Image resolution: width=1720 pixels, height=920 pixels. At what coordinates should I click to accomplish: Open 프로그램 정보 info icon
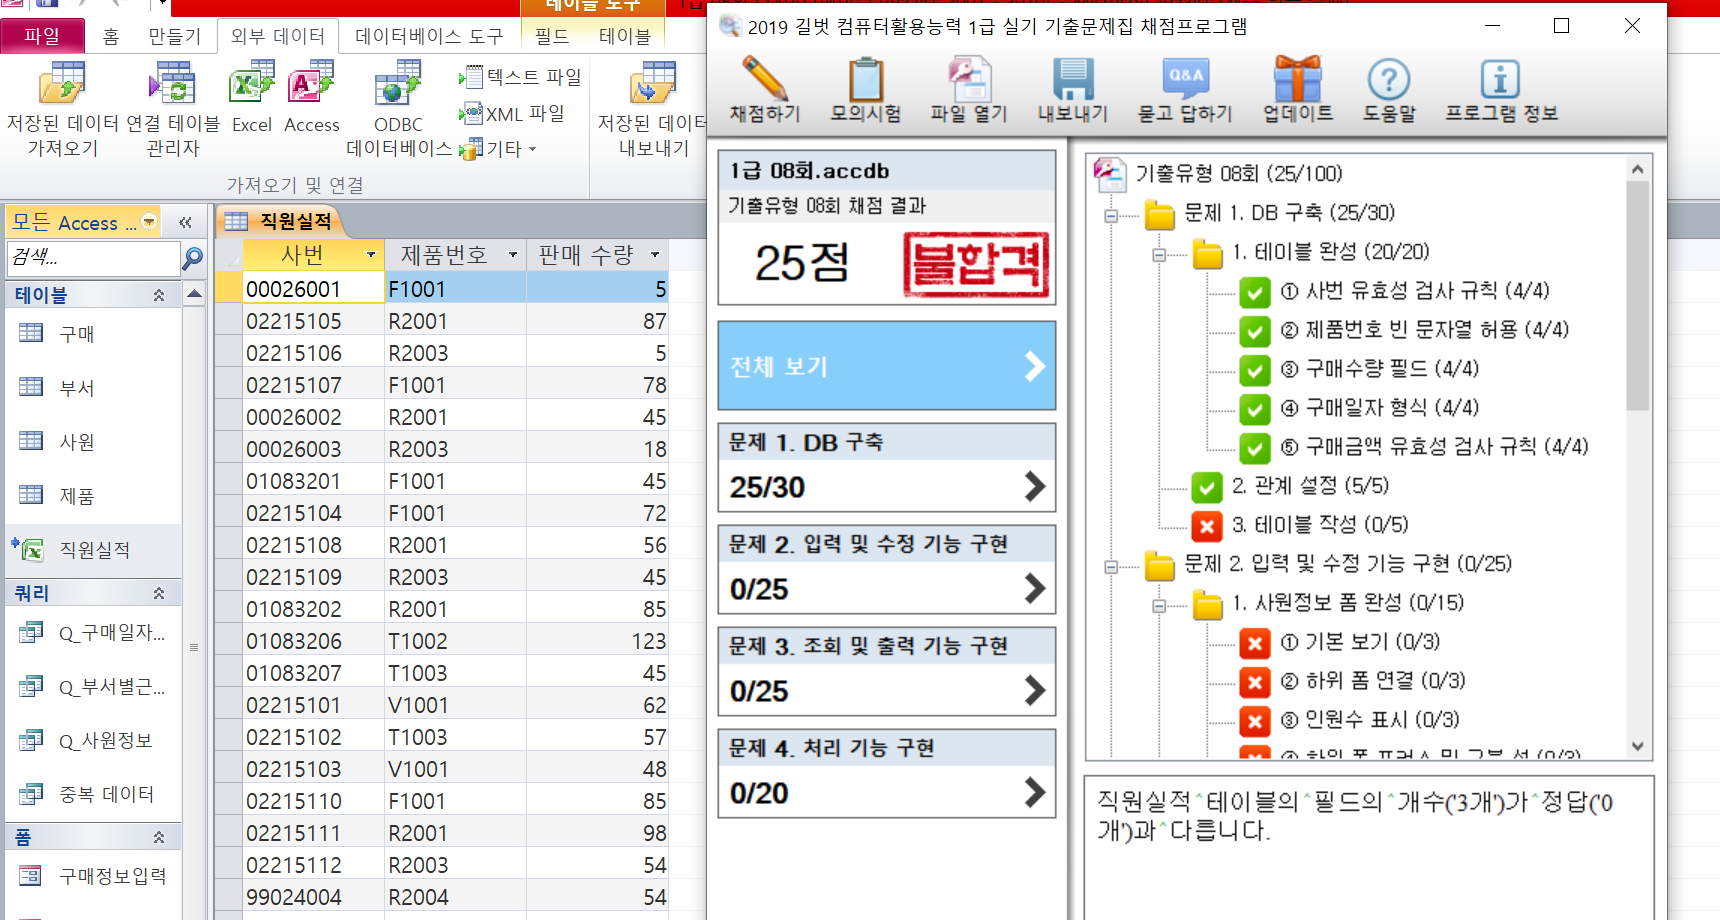click(x=1500, y=82)
